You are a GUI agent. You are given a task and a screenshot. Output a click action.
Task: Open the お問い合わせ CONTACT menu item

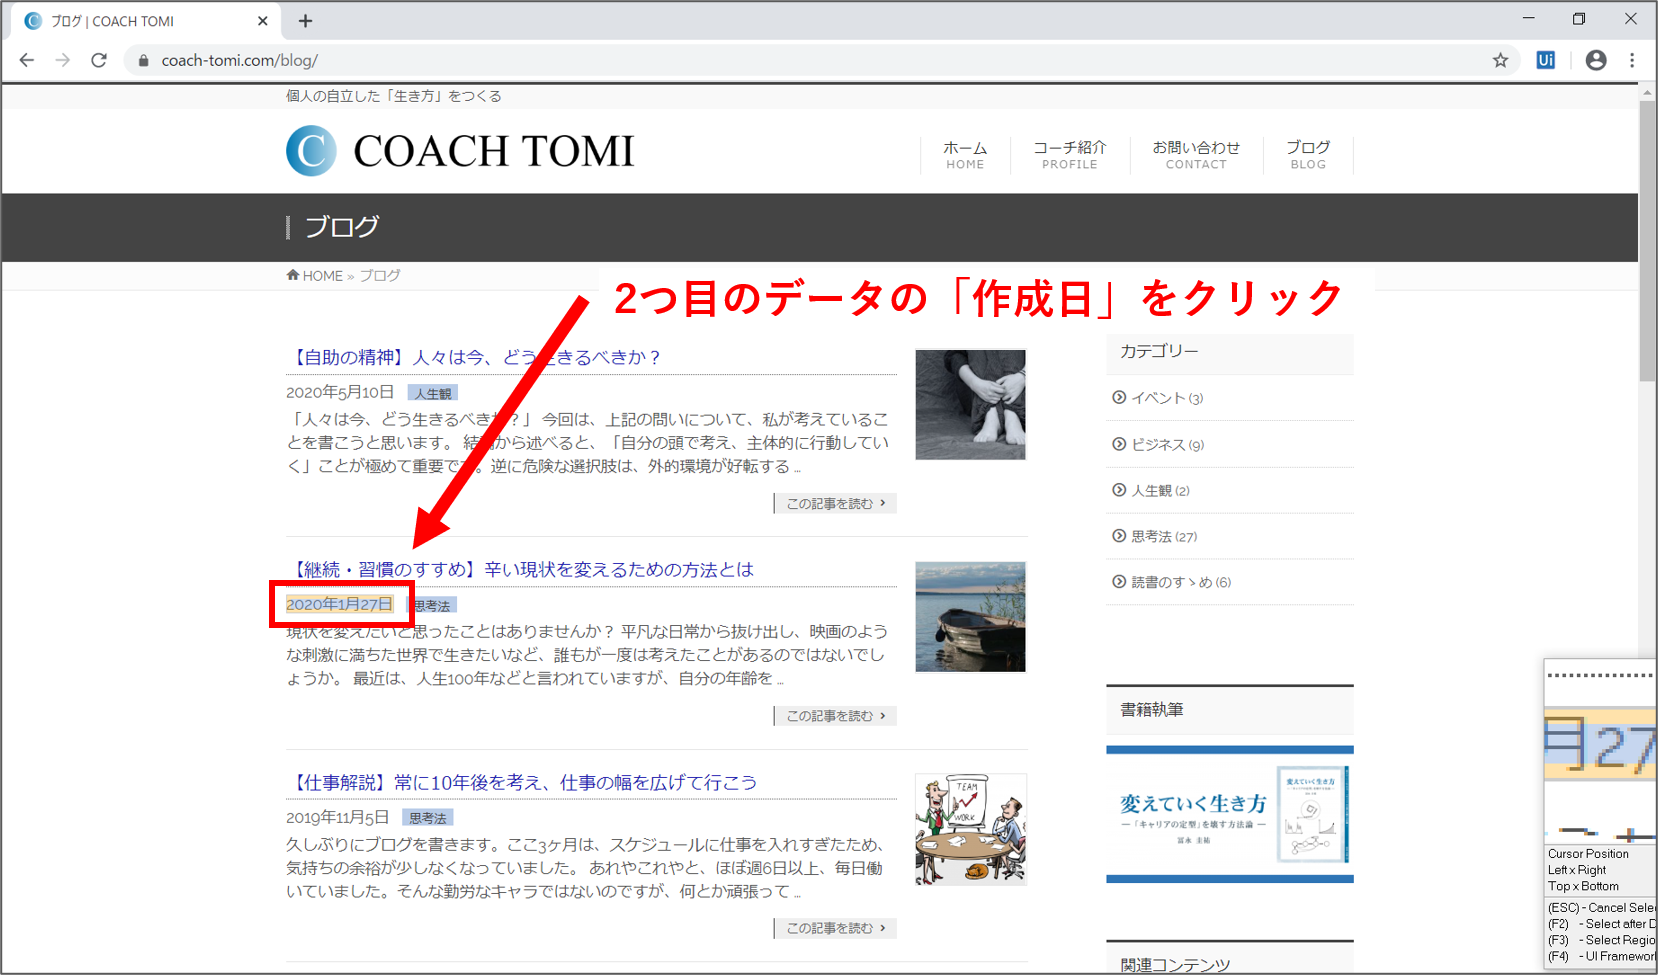[1195, 155]
